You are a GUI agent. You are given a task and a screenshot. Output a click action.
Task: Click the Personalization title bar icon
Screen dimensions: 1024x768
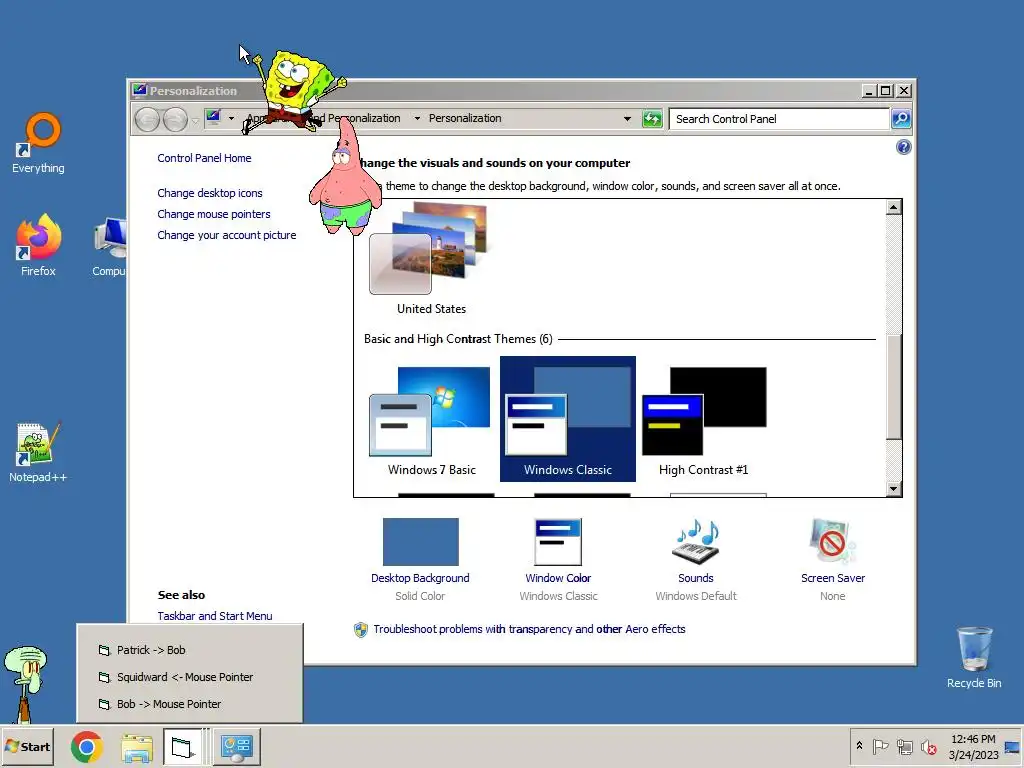point(139,90)
